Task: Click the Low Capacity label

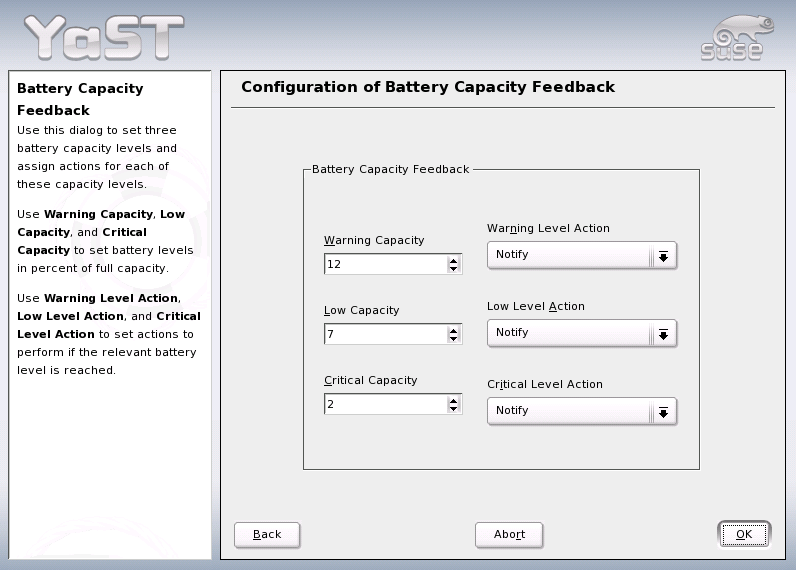Action: 361,310
